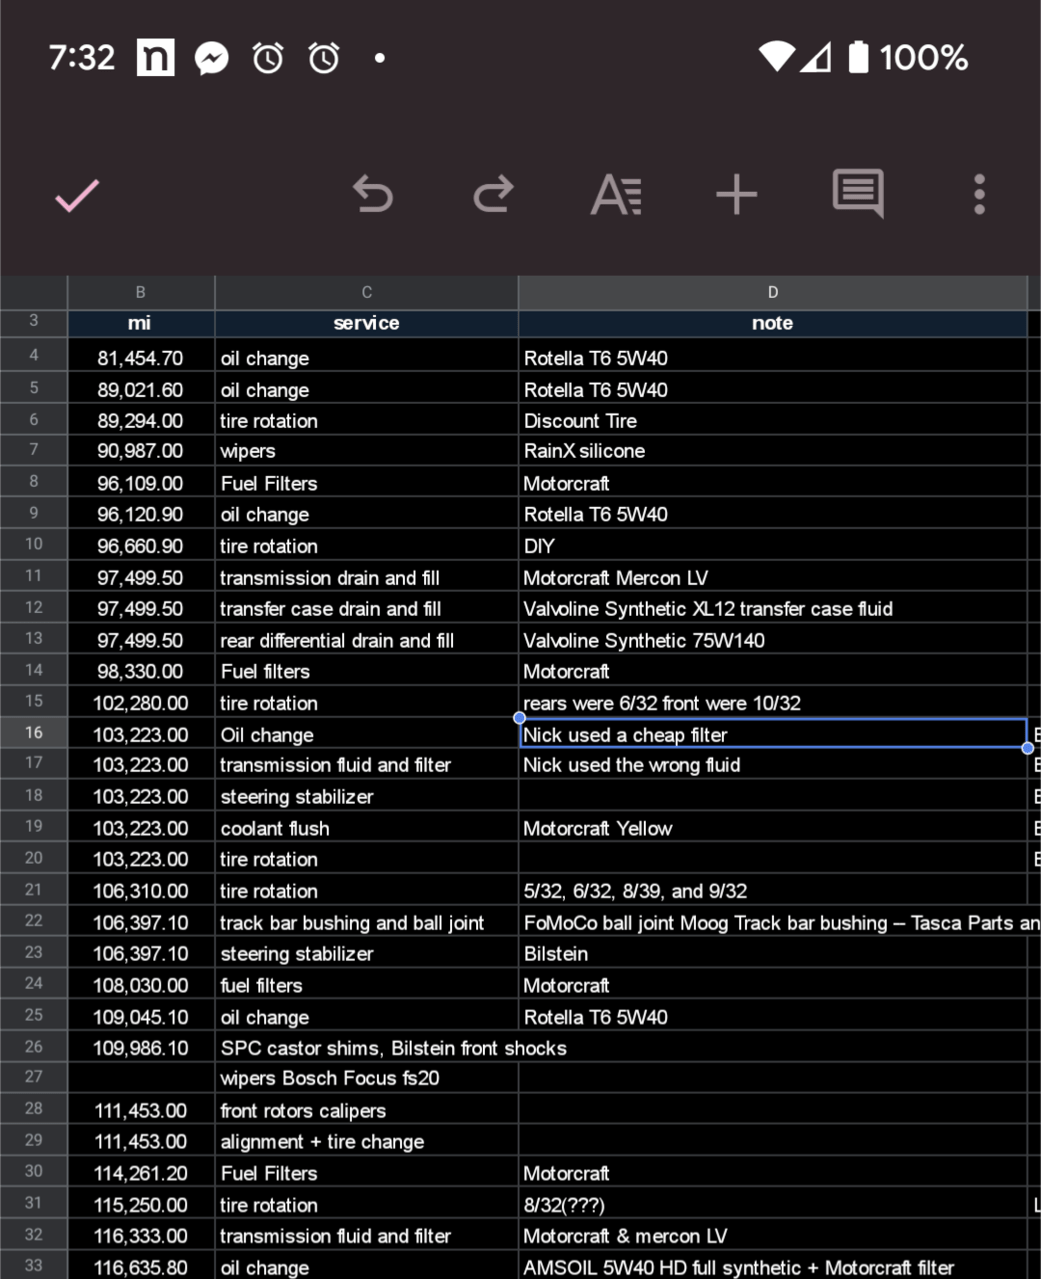Image resolution: width=1041 pixels, height=1279 pixels.
Task: Select 'track bar bushing and ball joint' cell
Action: 367,923
